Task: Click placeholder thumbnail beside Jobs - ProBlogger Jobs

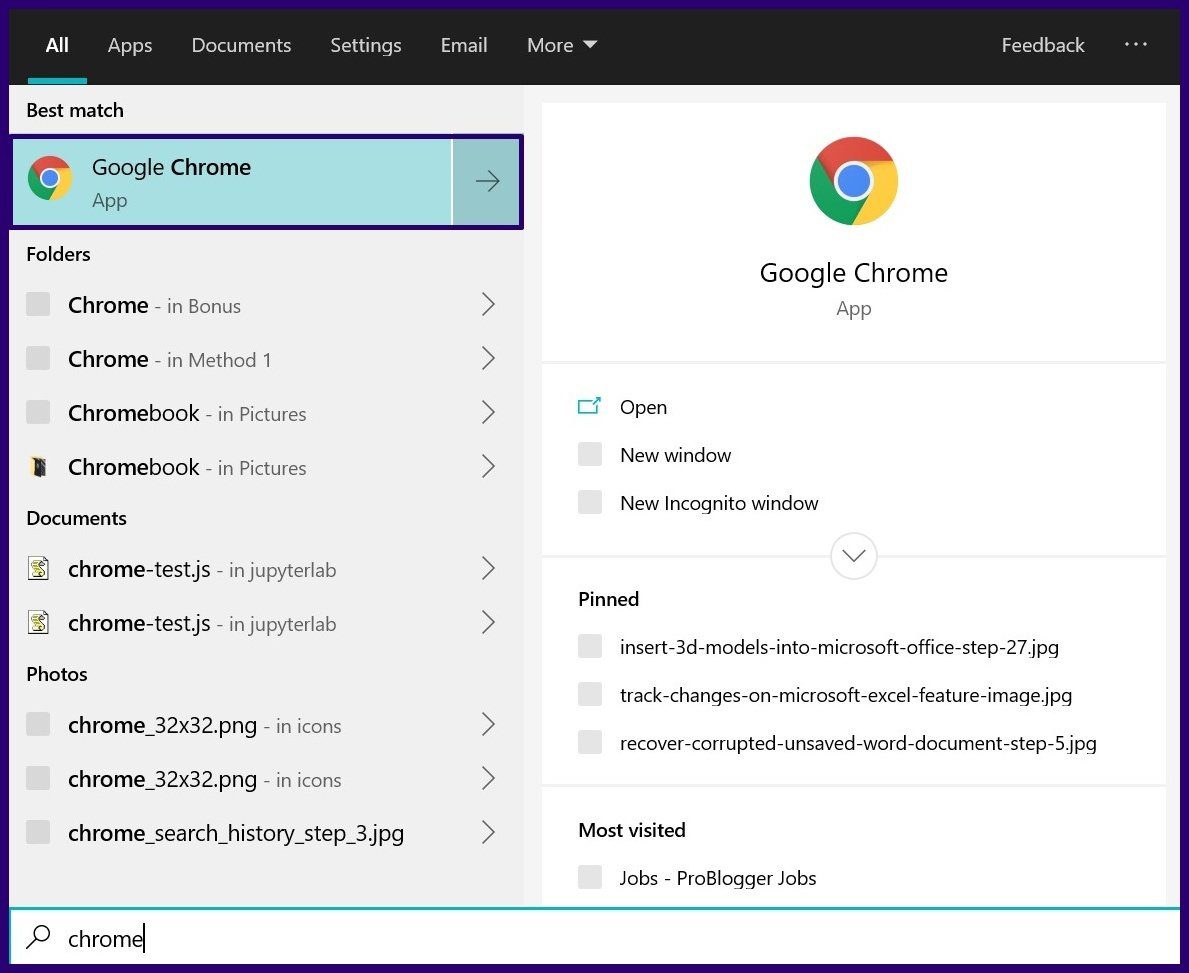Action: pyautogui.click(x=590, y=877)
